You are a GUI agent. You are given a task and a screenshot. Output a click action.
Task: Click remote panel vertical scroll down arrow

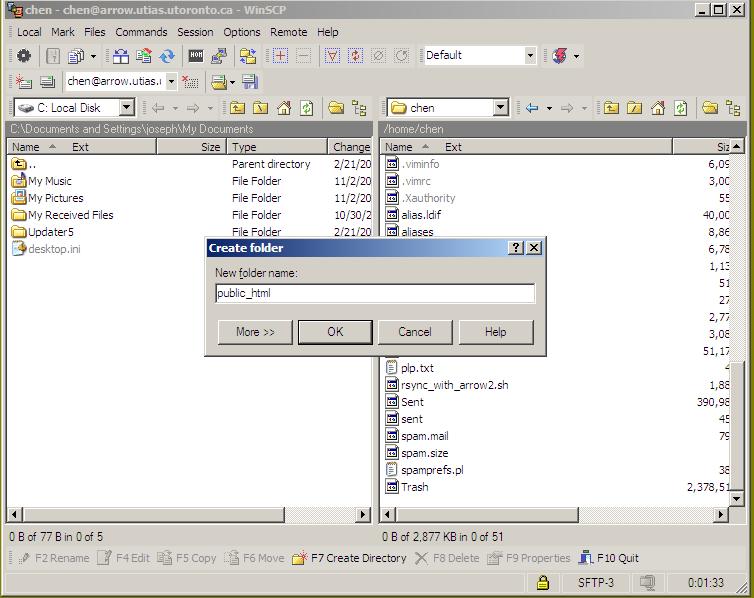737,498
